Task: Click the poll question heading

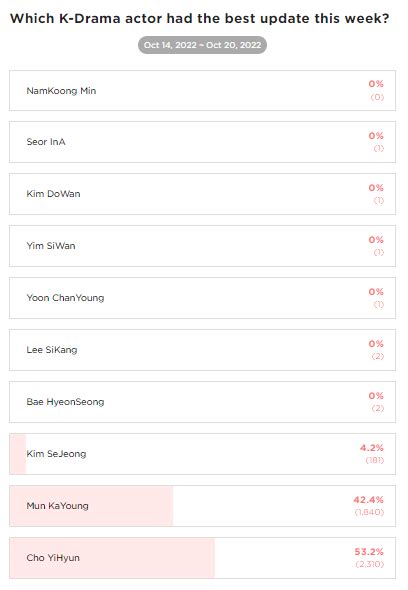Action: point(199,18)
